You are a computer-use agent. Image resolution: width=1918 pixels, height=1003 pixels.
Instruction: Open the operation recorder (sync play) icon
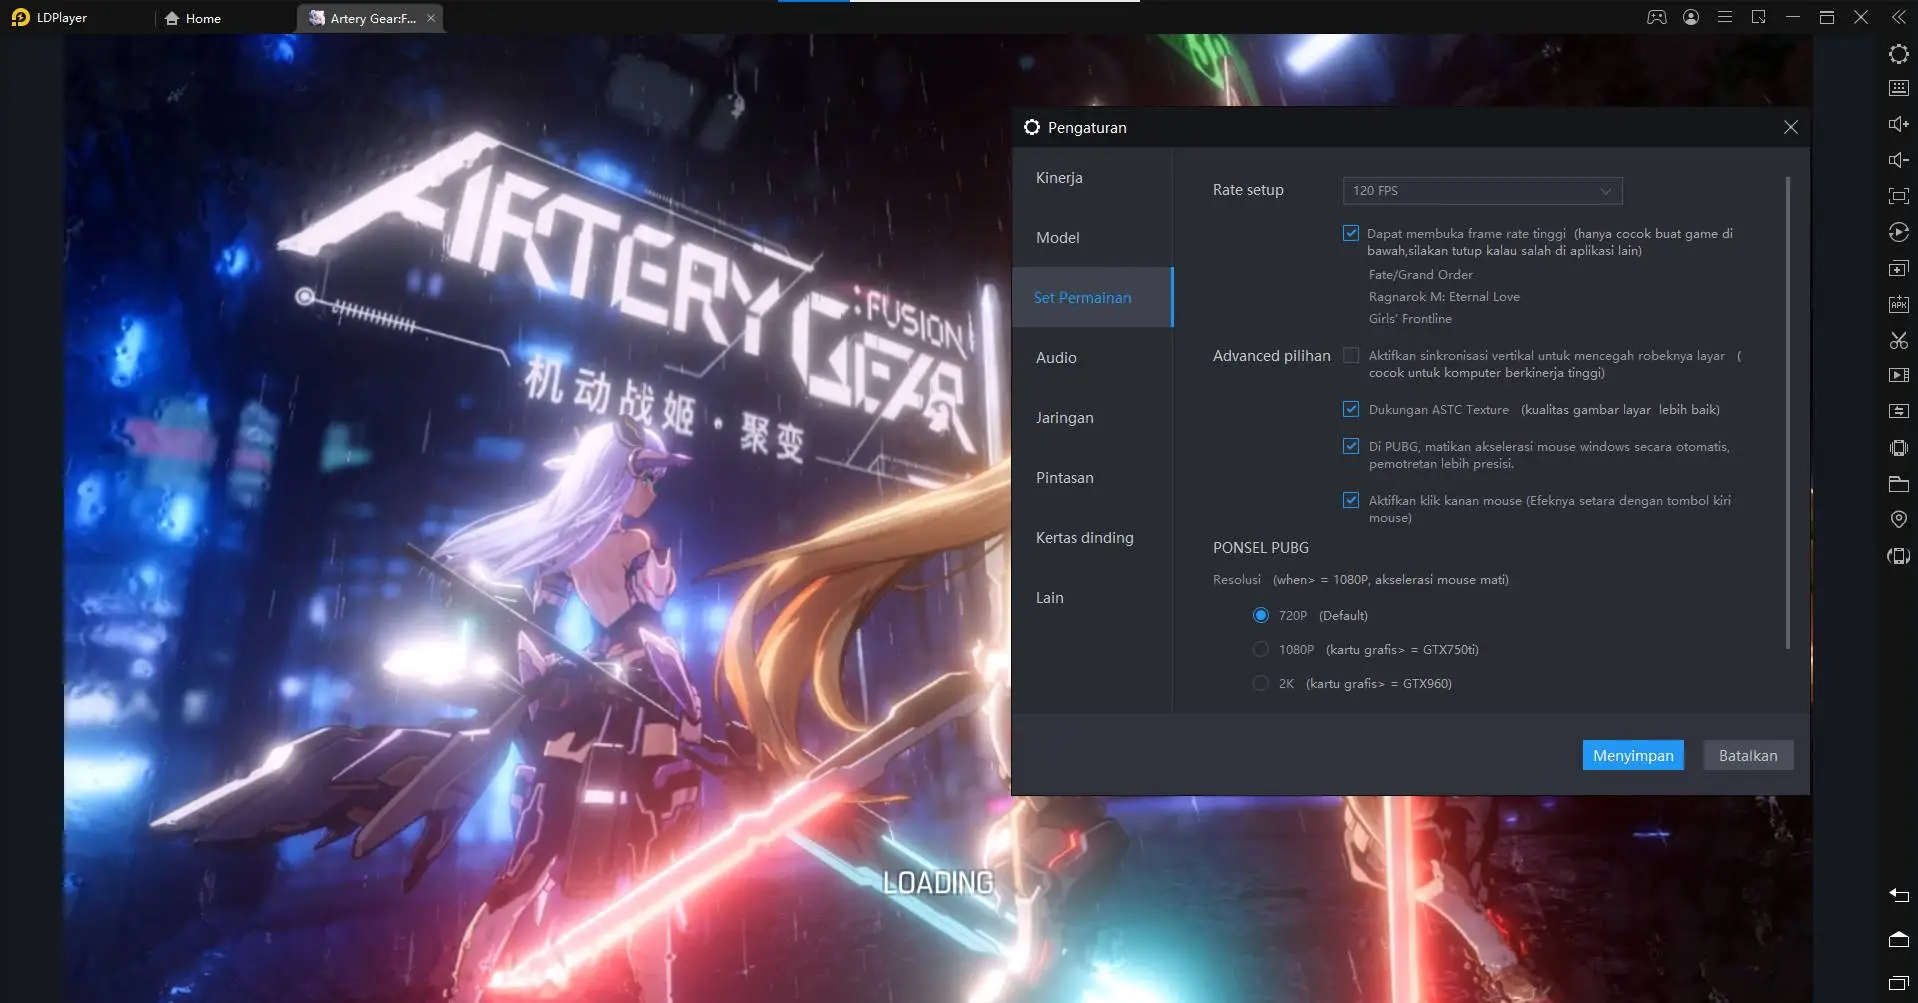tap(1898, 232)
